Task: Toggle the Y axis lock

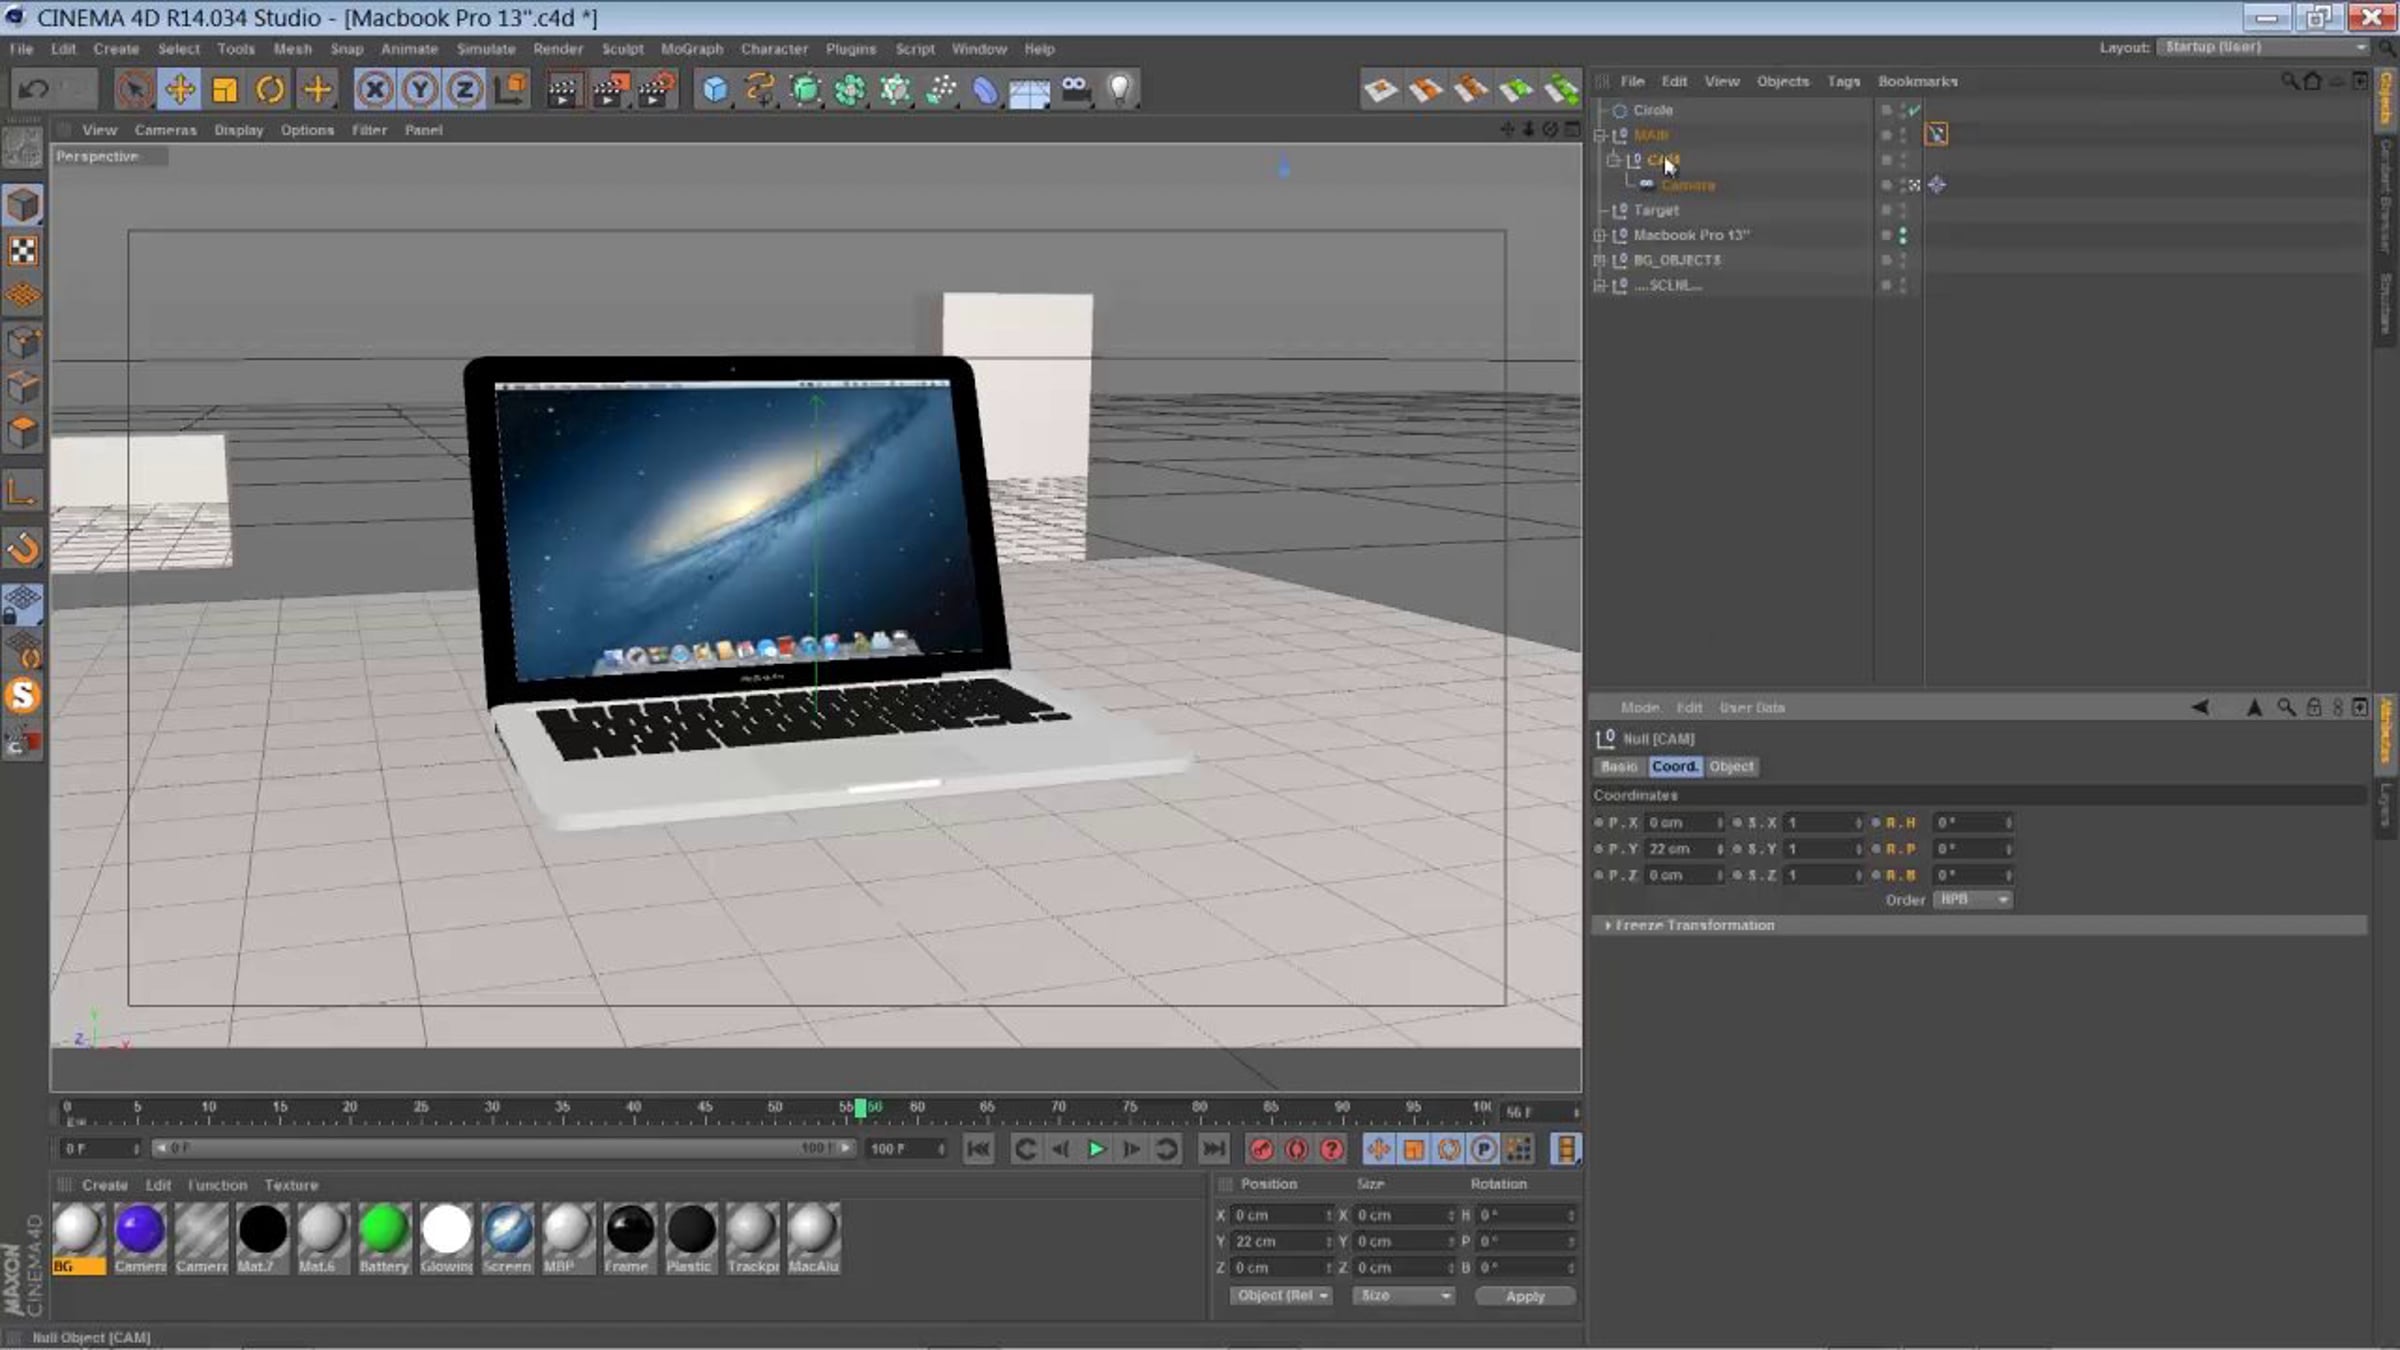Action: [x=420, y=90]
